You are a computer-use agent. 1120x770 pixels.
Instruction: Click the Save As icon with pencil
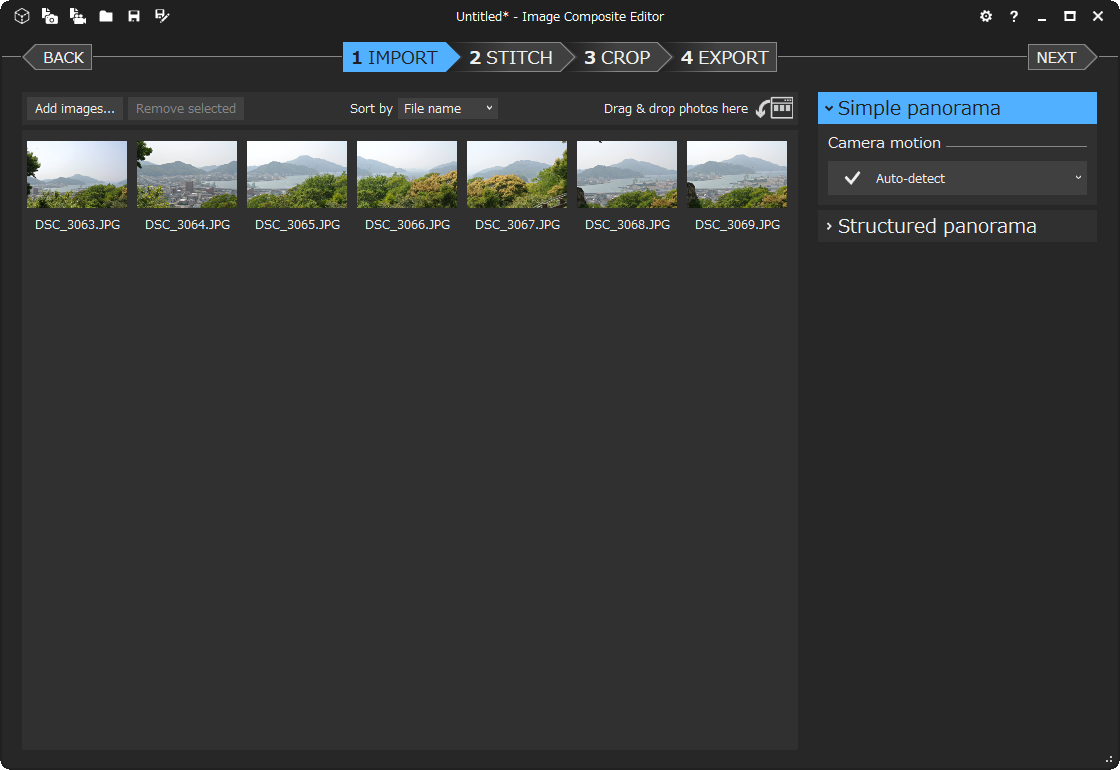162,16
